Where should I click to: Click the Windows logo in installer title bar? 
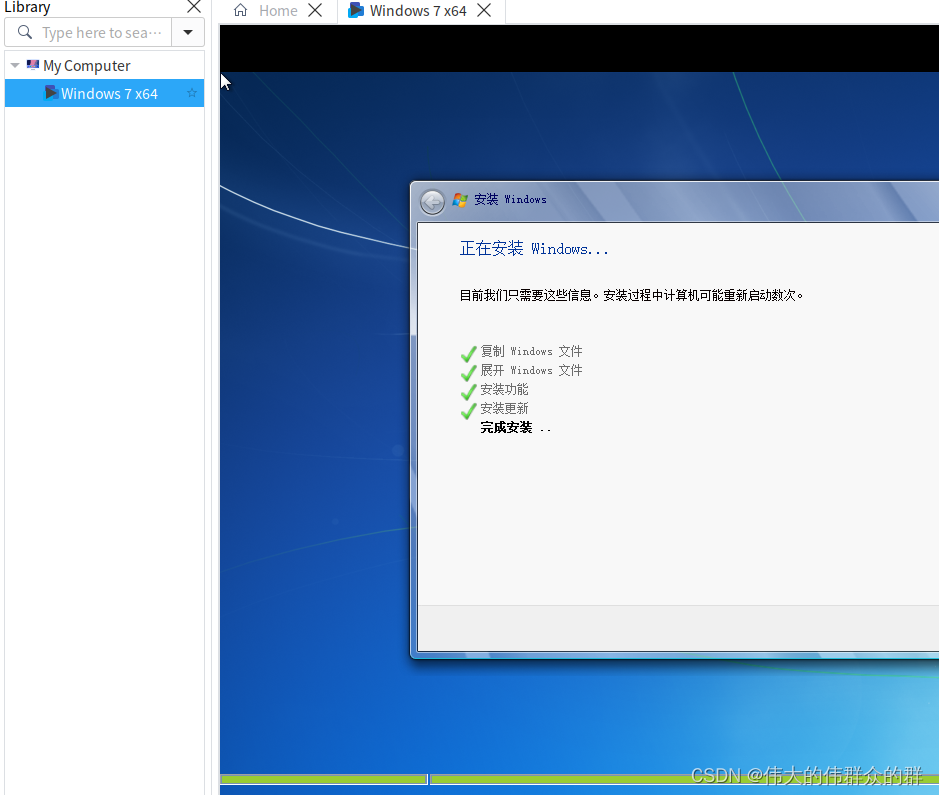point(460,199)
